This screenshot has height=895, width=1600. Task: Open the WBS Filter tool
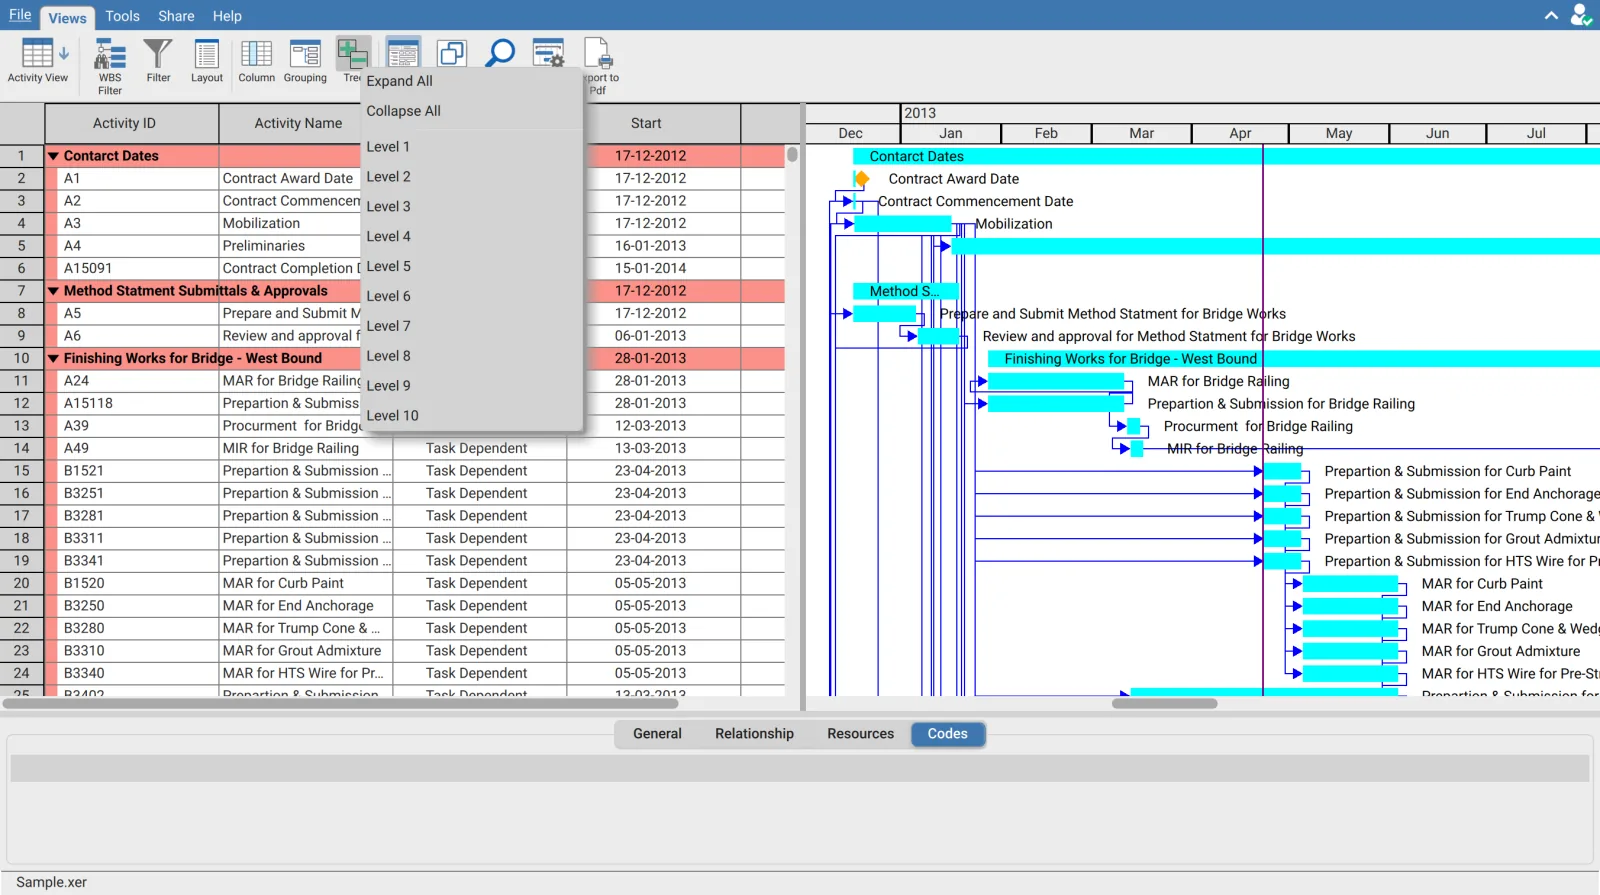click(110, 66)
